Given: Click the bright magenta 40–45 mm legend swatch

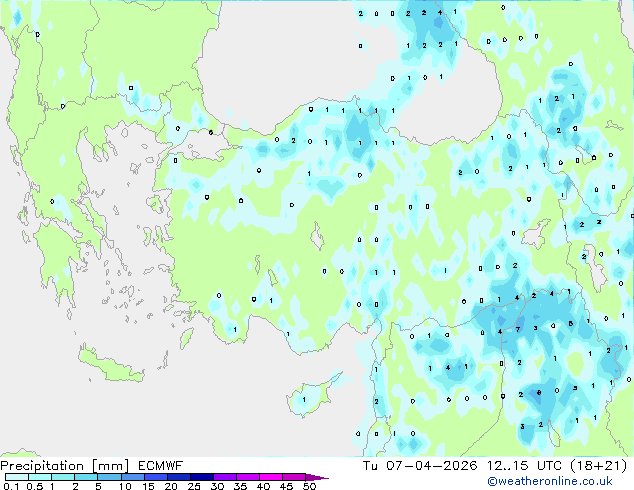Looking at the screenshot, I should 271,477.
